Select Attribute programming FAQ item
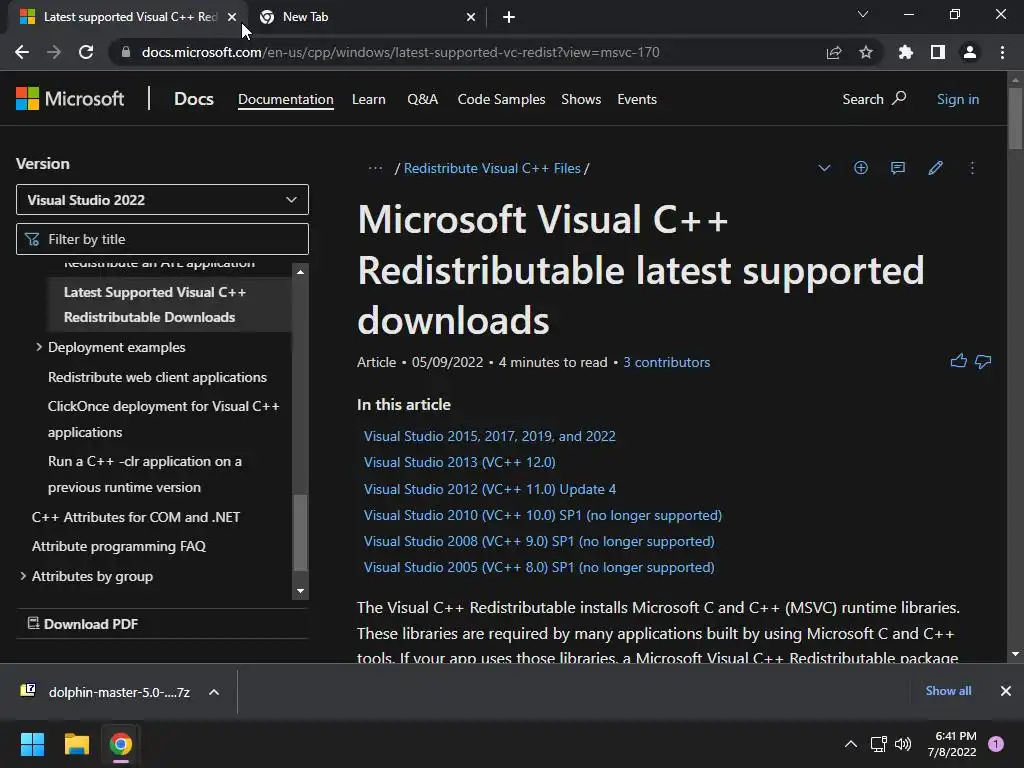This screenshot has width=1024, height=768. [x=118, y=546]
